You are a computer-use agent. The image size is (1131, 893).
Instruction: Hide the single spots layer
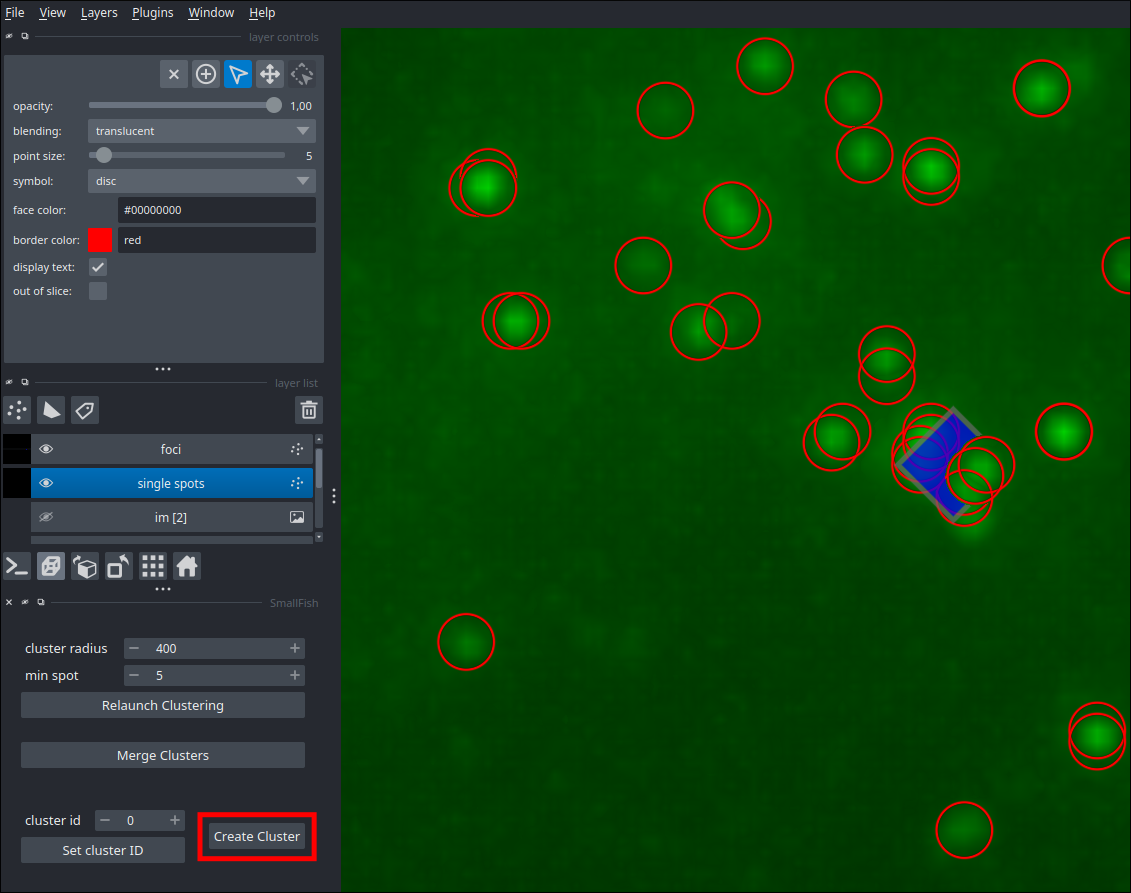tap(46, 483)
